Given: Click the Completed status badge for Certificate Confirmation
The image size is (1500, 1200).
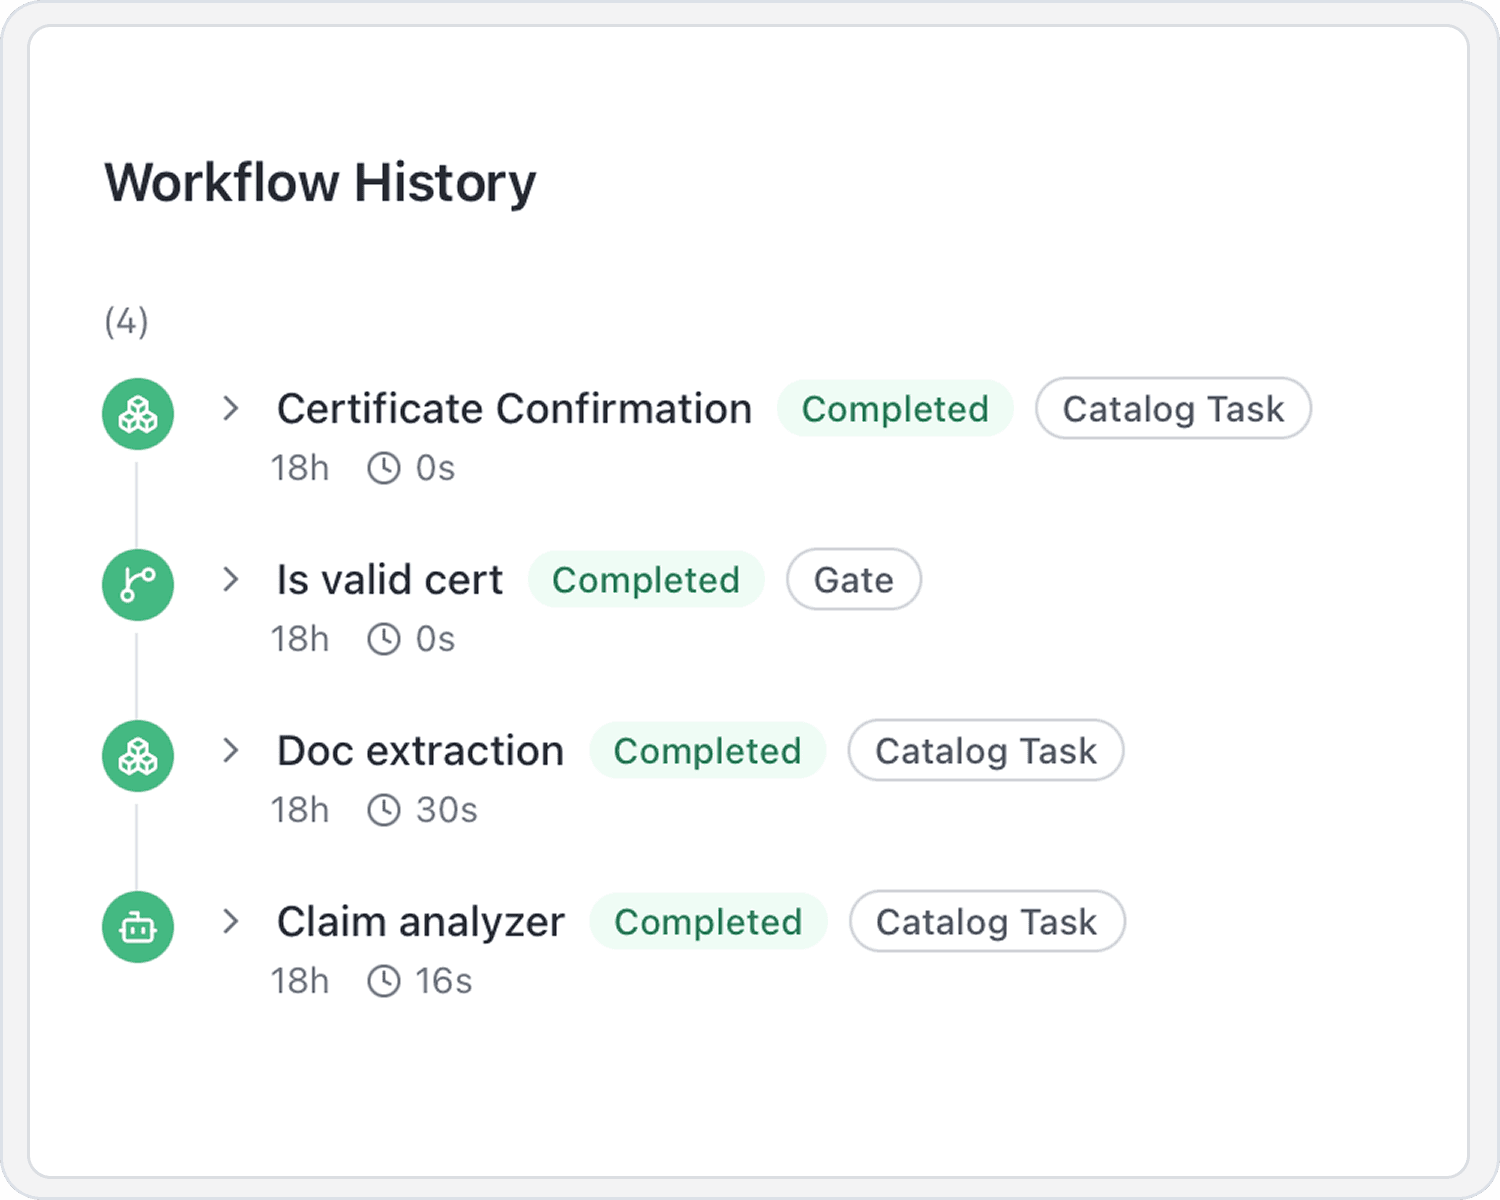Looking at the screenshot, I should 895,408.
